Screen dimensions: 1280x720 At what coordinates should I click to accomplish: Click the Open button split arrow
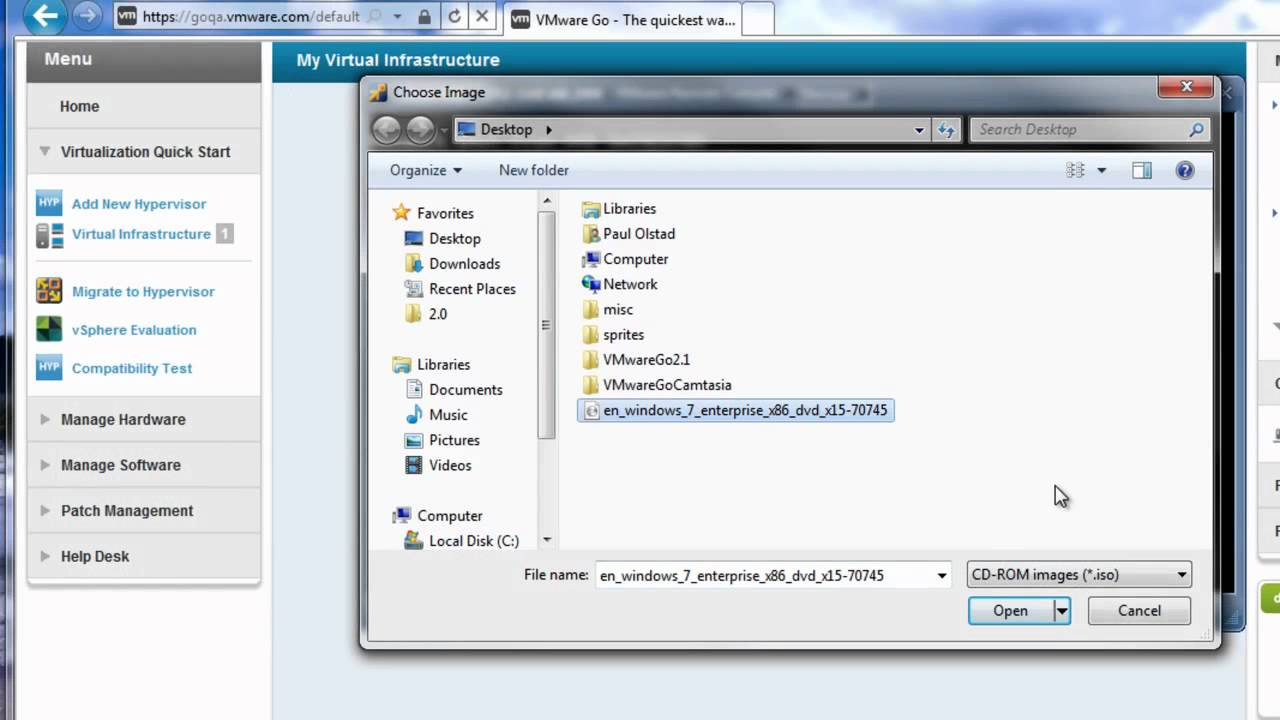click(1061, 611)
